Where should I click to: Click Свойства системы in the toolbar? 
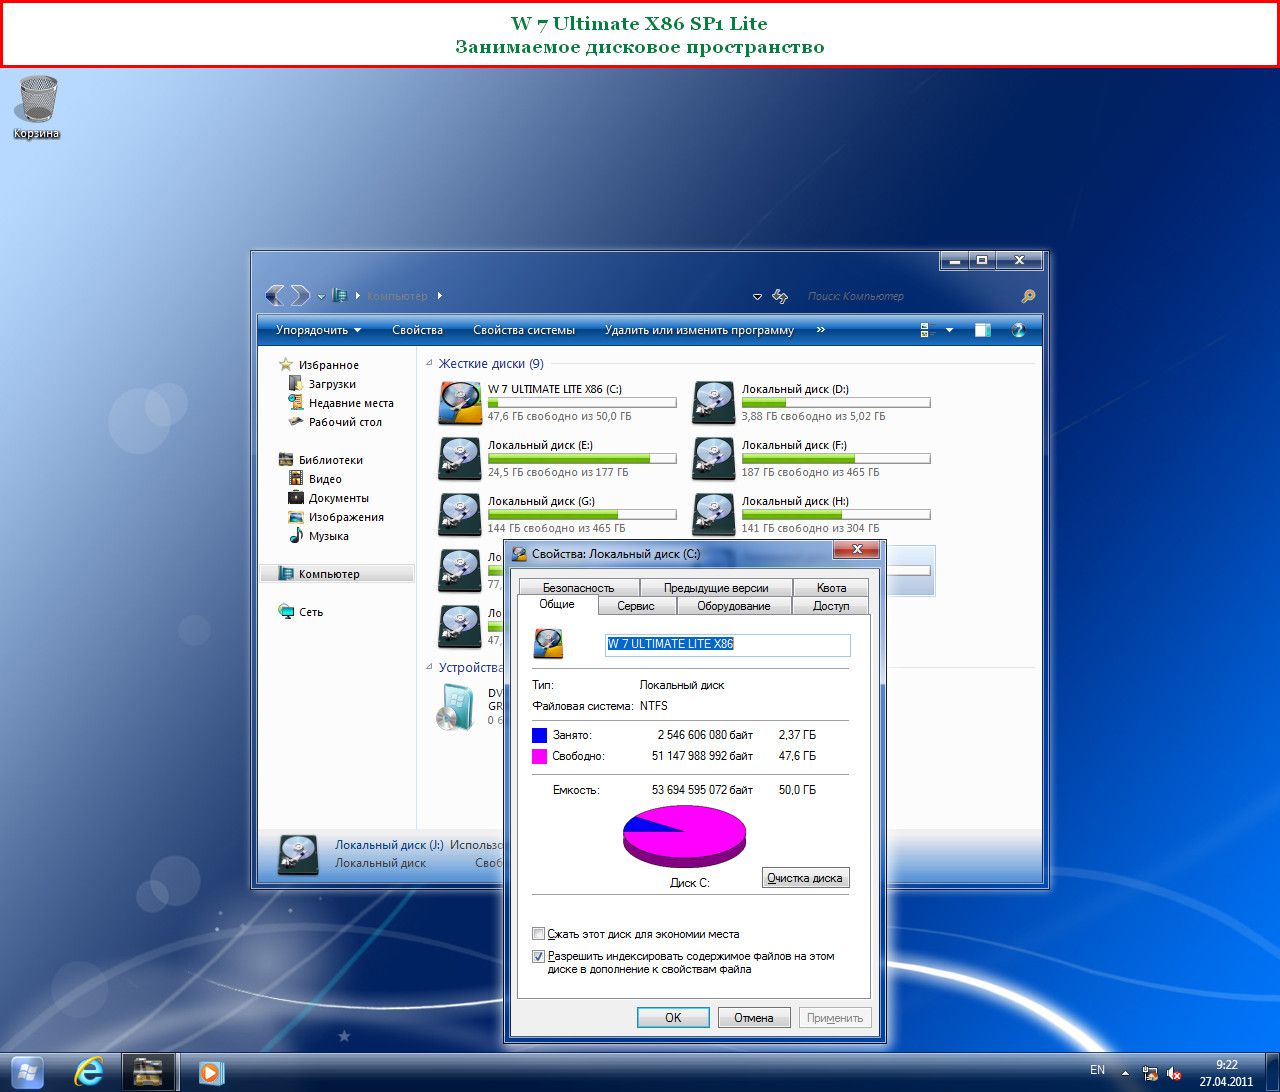pyautogui.click(x=524, y=330)
